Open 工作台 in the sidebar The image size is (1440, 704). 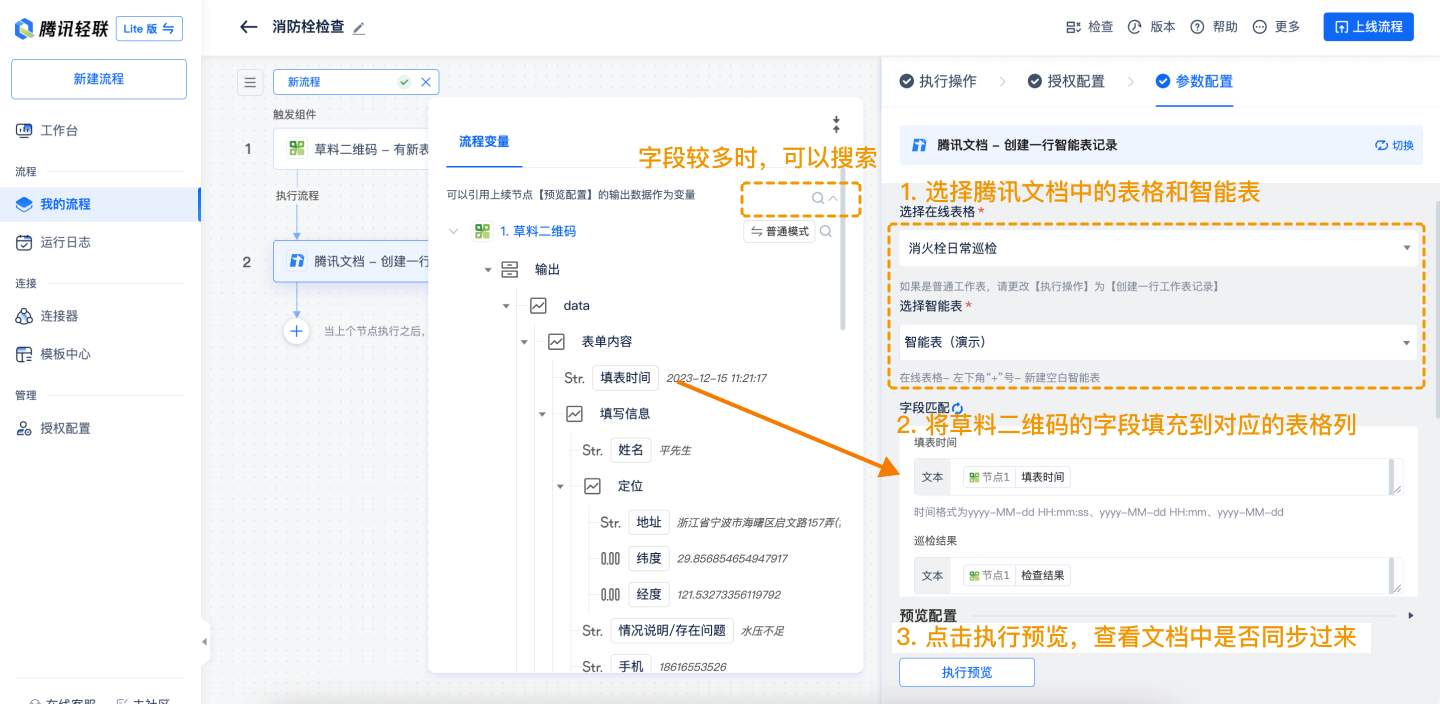tap(60, 130)
